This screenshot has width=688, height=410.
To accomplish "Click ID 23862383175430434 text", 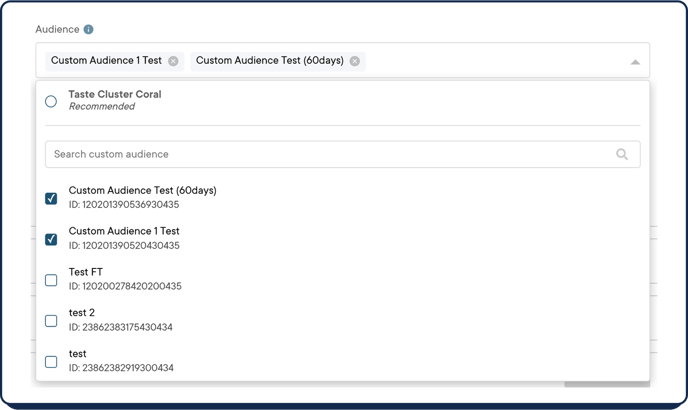I will (121, 327).
